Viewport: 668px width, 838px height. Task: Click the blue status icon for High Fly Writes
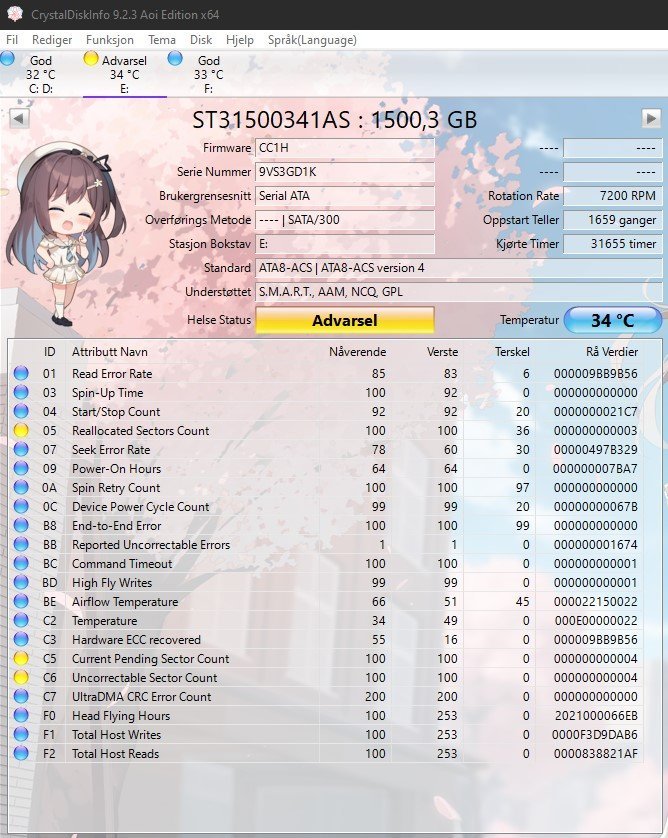(x=21, y=582)
